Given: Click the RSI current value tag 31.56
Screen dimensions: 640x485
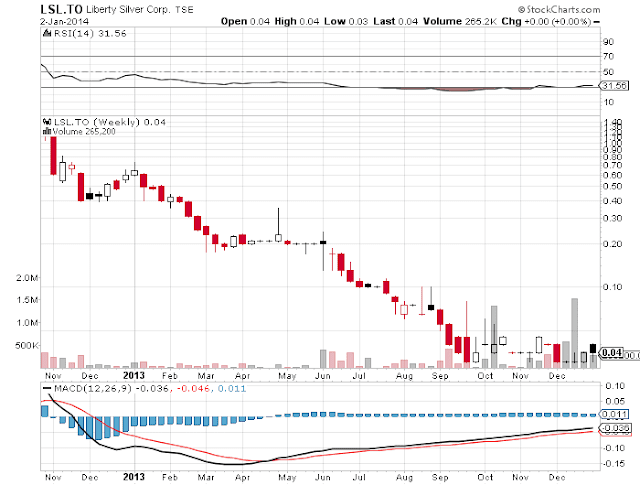Looking at the screenshot, I should [x=614, y=86].
